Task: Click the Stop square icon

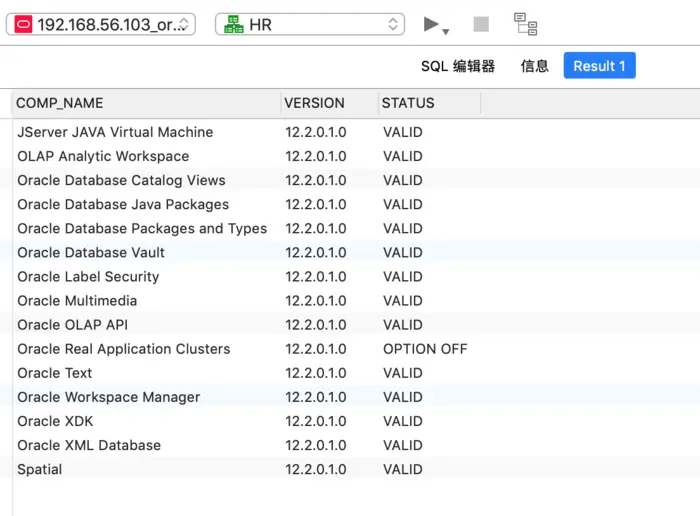Action: [481, 24]
